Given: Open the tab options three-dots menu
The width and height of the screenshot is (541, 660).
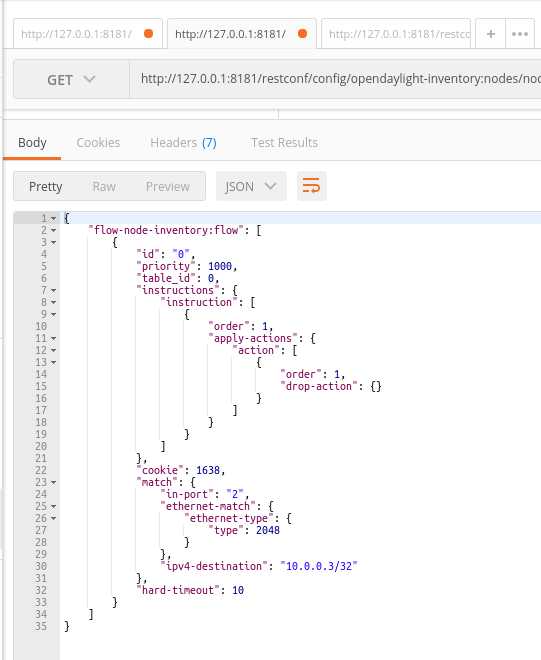Looking at the screenshot, I should point(520,34).
